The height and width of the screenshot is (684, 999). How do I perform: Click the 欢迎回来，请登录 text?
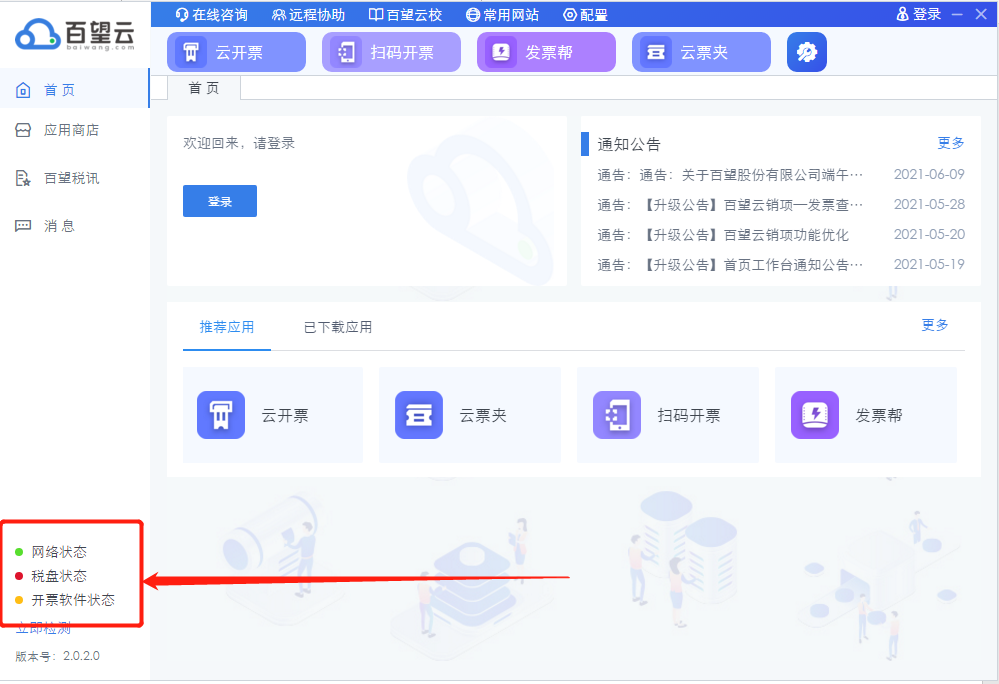point(239,143)
